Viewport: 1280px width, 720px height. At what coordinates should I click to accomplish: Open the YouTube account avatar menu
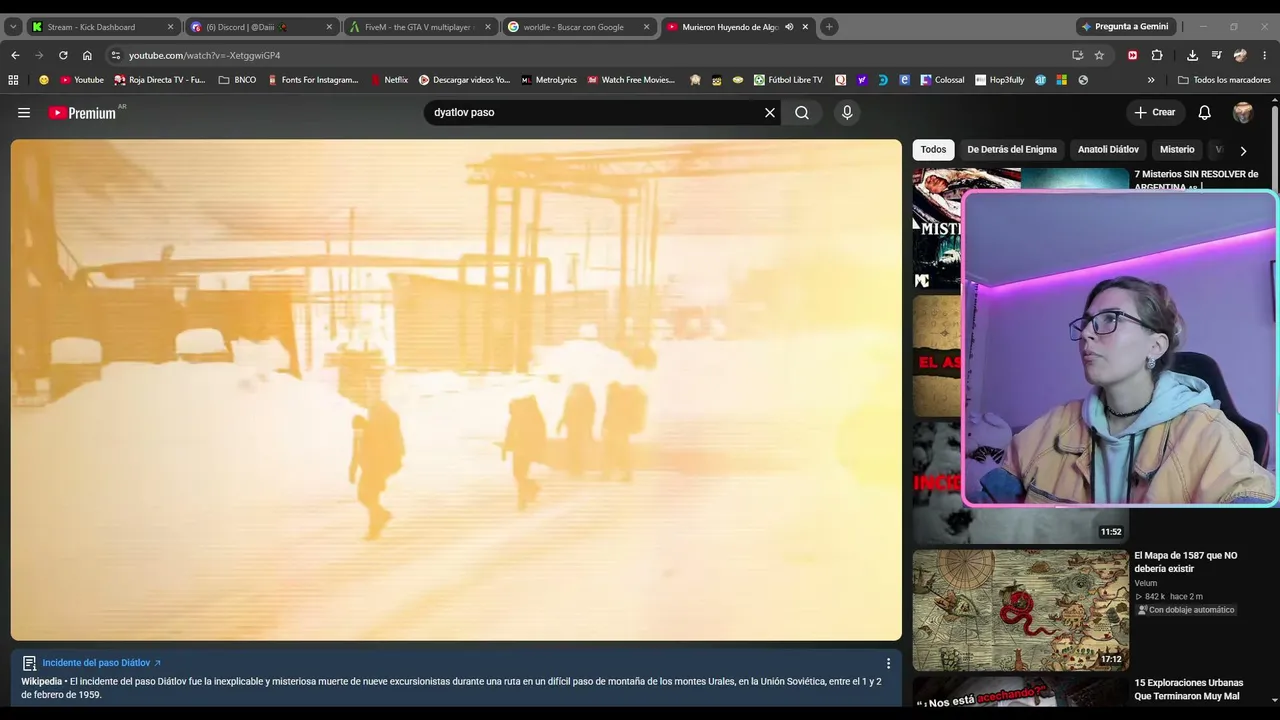1243,113
